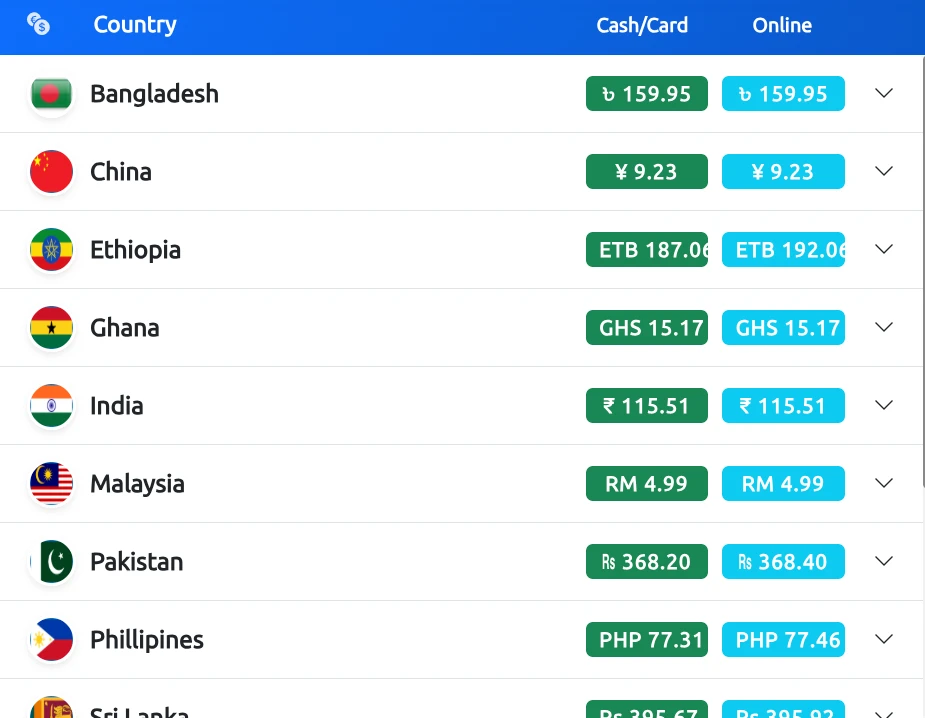The image size is (925, 718).
Task: Click the currency exchange coins icon
Action: pyautogui.click(x=39, y=22)
